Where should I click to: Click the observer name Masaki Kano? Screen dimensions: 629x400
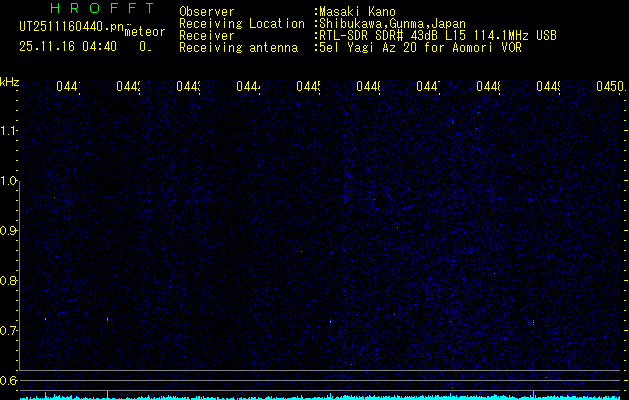[357, 12]
